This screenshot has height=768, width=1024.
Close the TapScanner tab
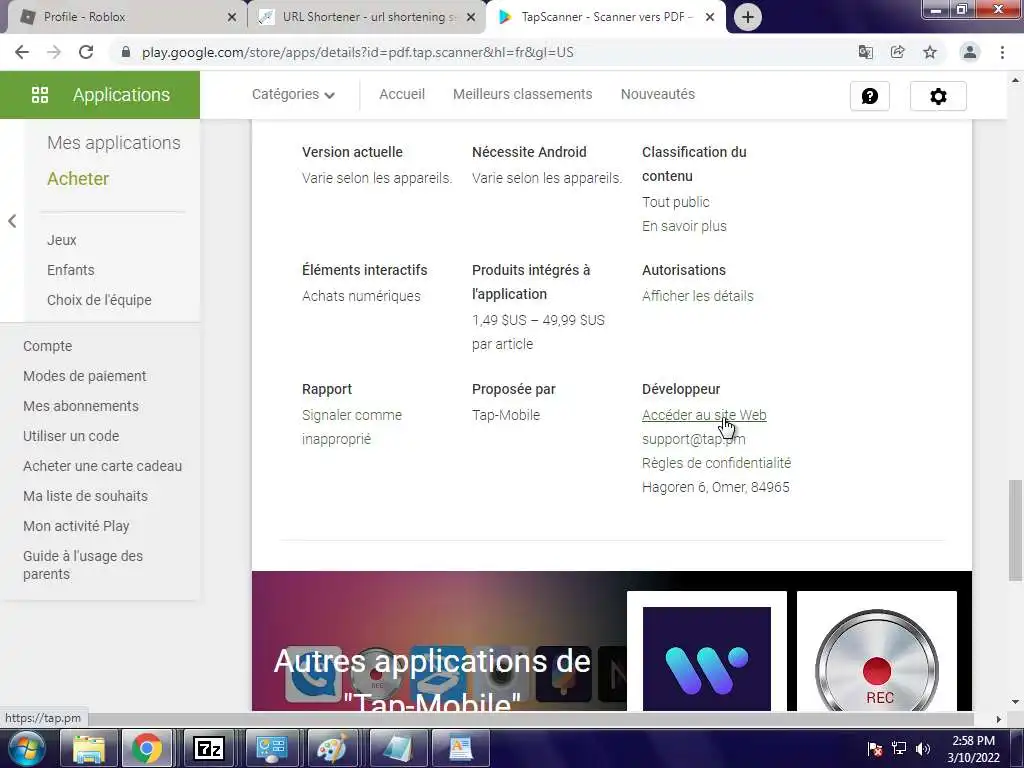[x=710, y=17]
